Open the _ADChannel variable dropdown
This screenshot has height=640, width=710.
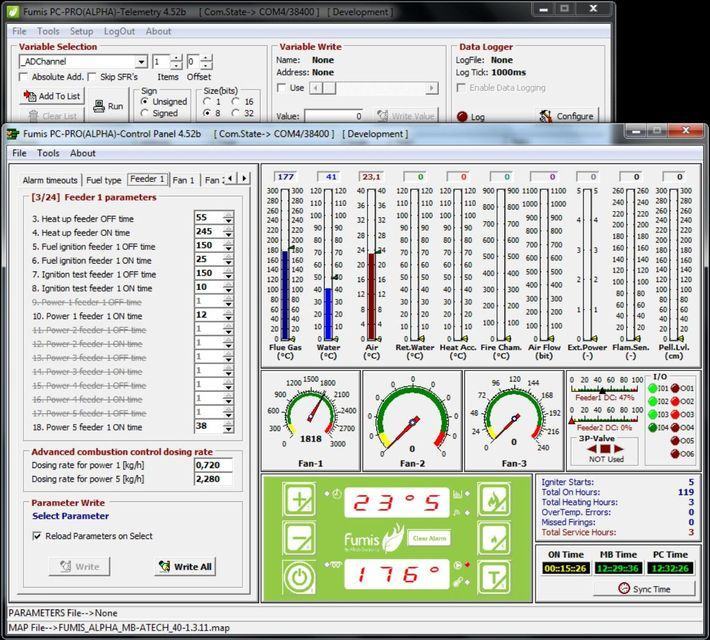coord(141,62)
